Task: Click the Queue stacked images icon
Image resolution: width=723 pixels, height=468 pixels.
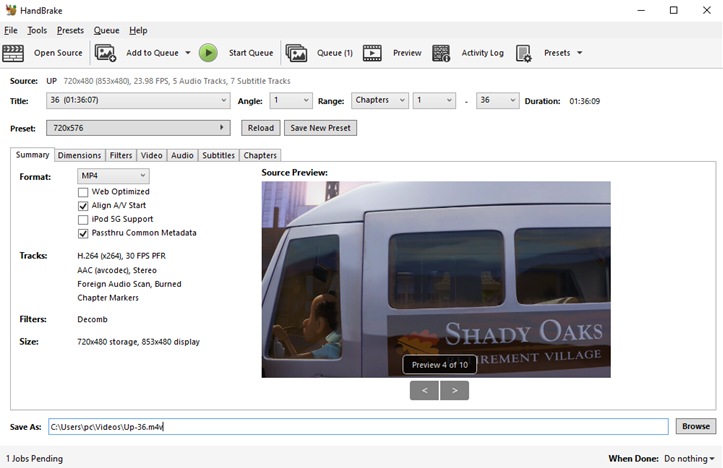Action: [296, 53]
